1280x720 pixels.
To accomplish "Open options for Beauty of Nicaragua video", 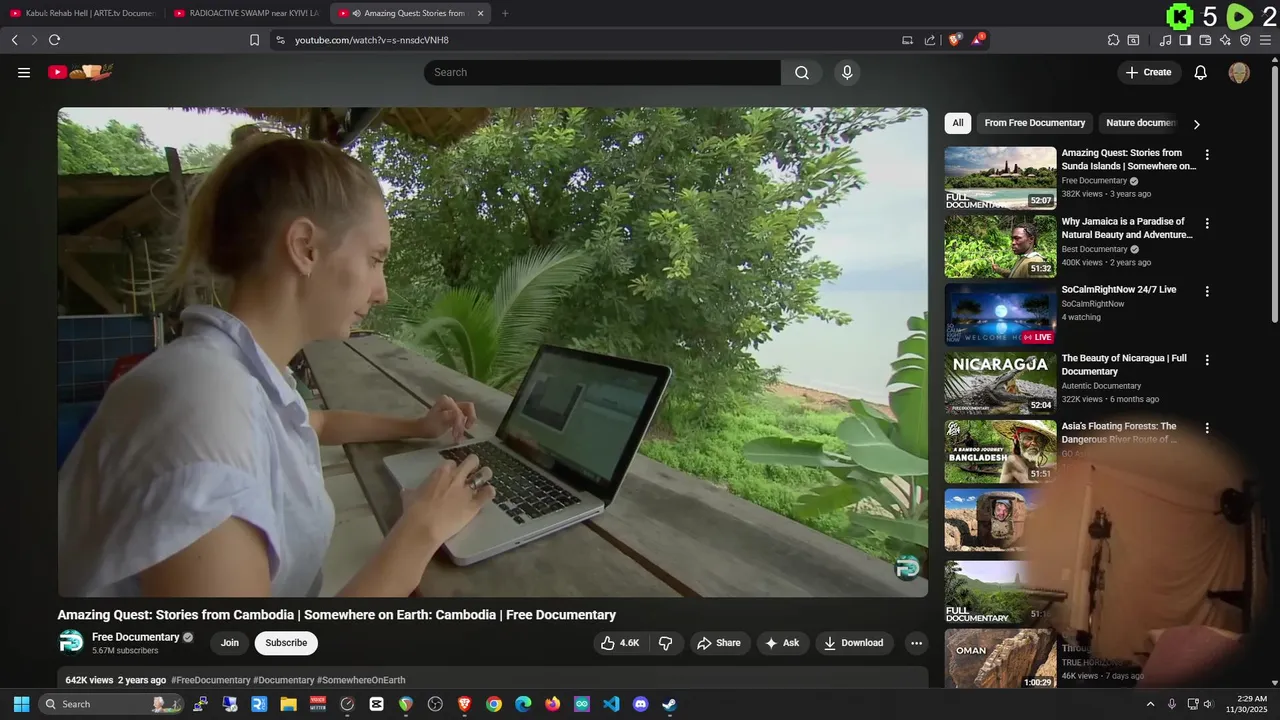I will click(x=1207, y=360).
